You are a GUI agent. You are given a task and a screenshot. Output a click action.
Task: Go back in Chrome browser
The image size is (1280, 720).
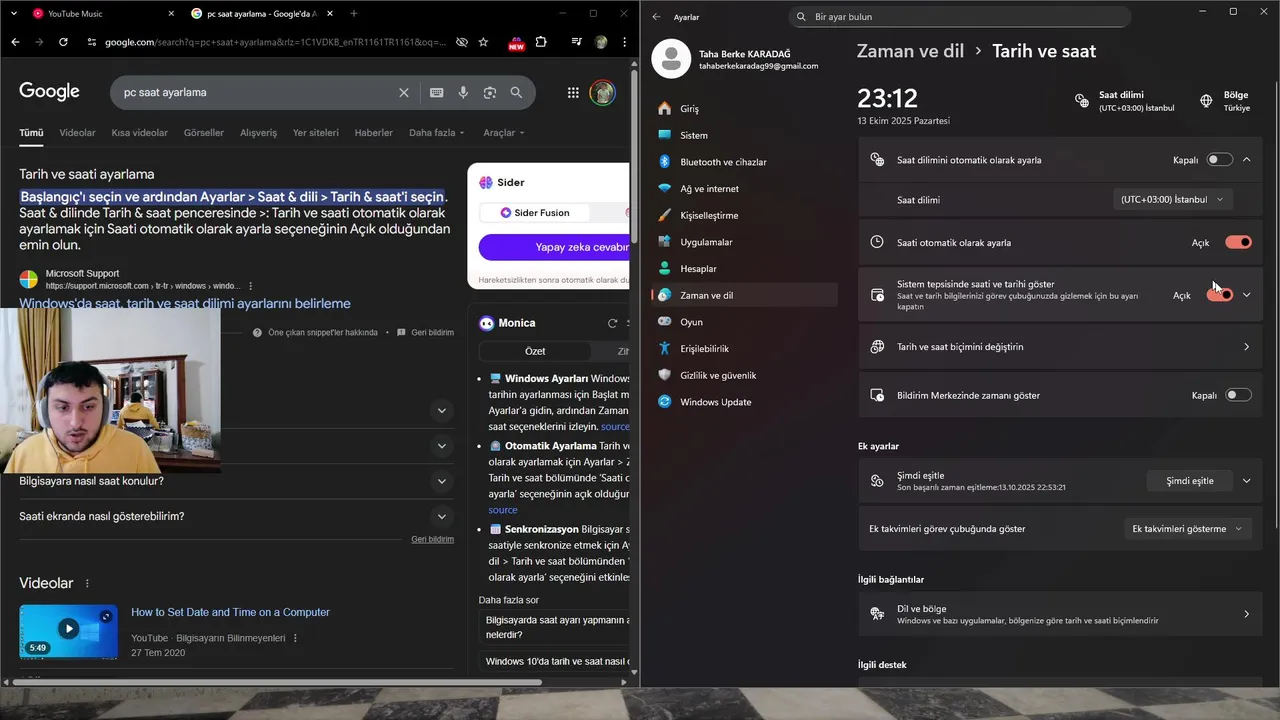click(15, 42)
